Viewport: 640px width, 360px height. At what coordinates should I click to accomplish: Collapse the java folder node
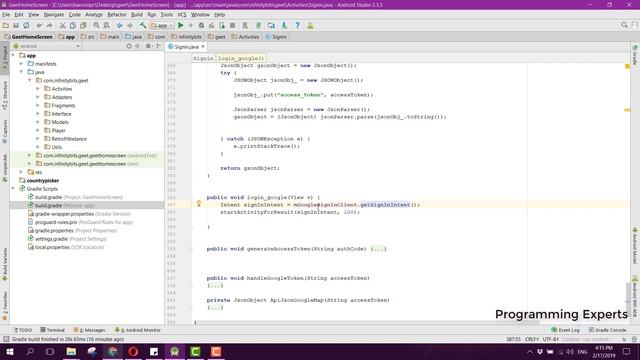click(x=22, y=72)
